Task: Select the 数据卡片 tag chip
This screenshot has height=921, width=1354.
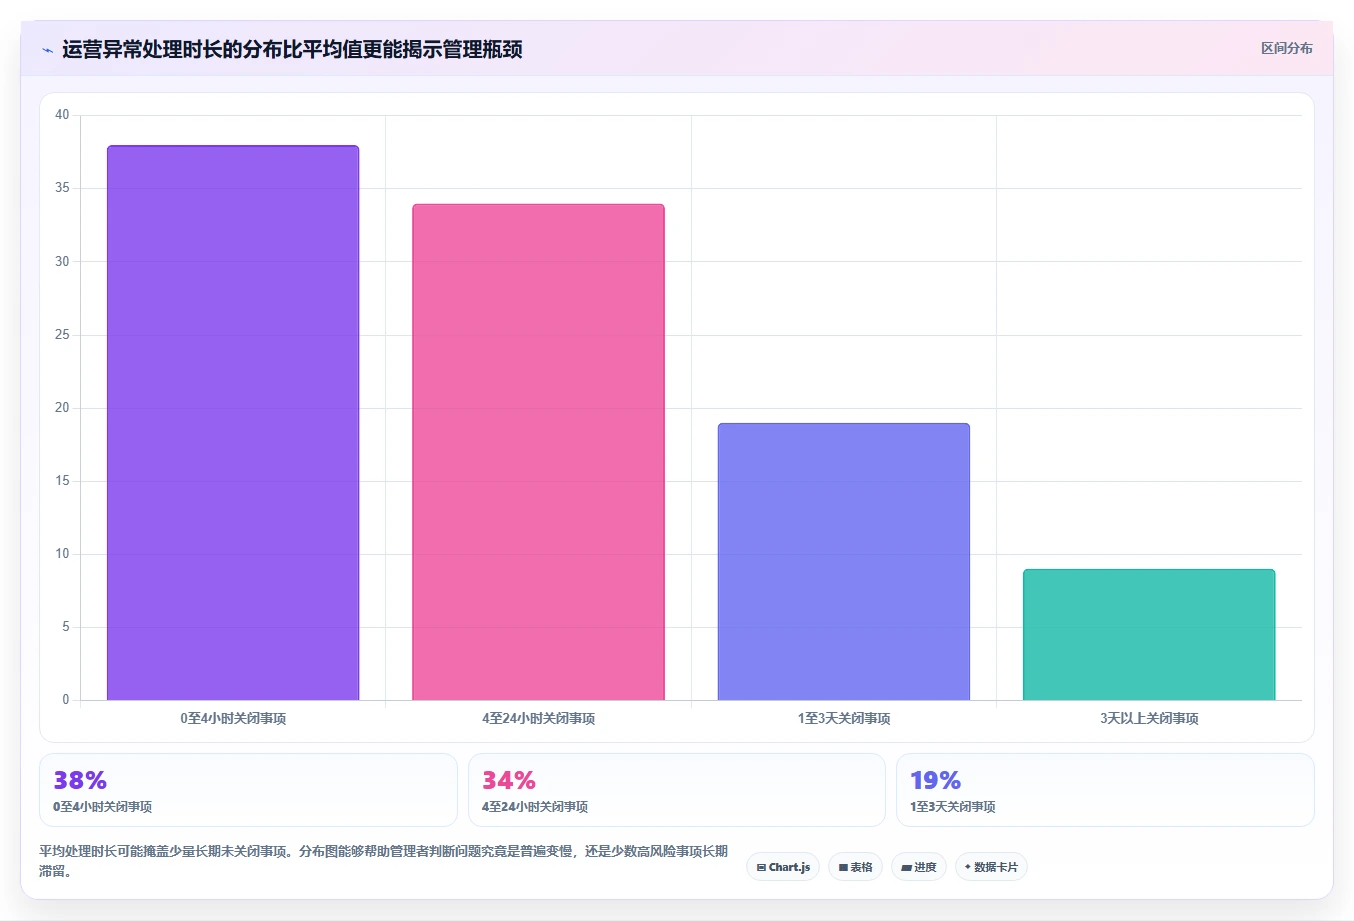Action: pos(991,867)
